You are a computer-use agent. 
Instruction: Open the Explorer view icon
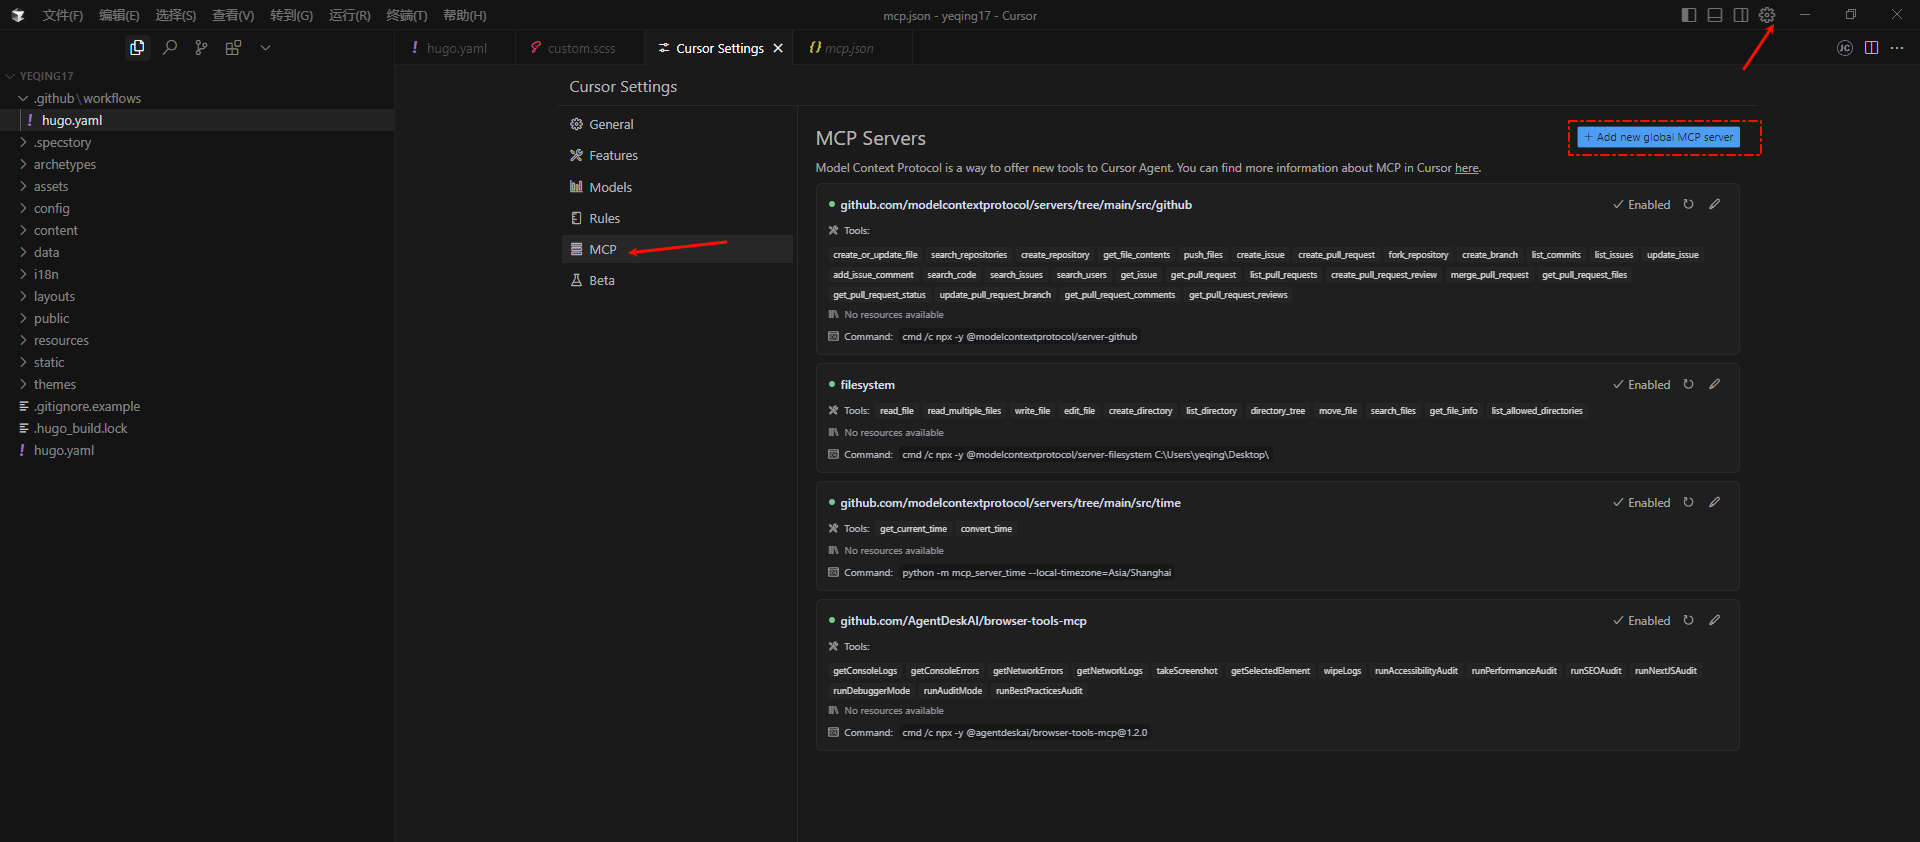tap(137, 48)
